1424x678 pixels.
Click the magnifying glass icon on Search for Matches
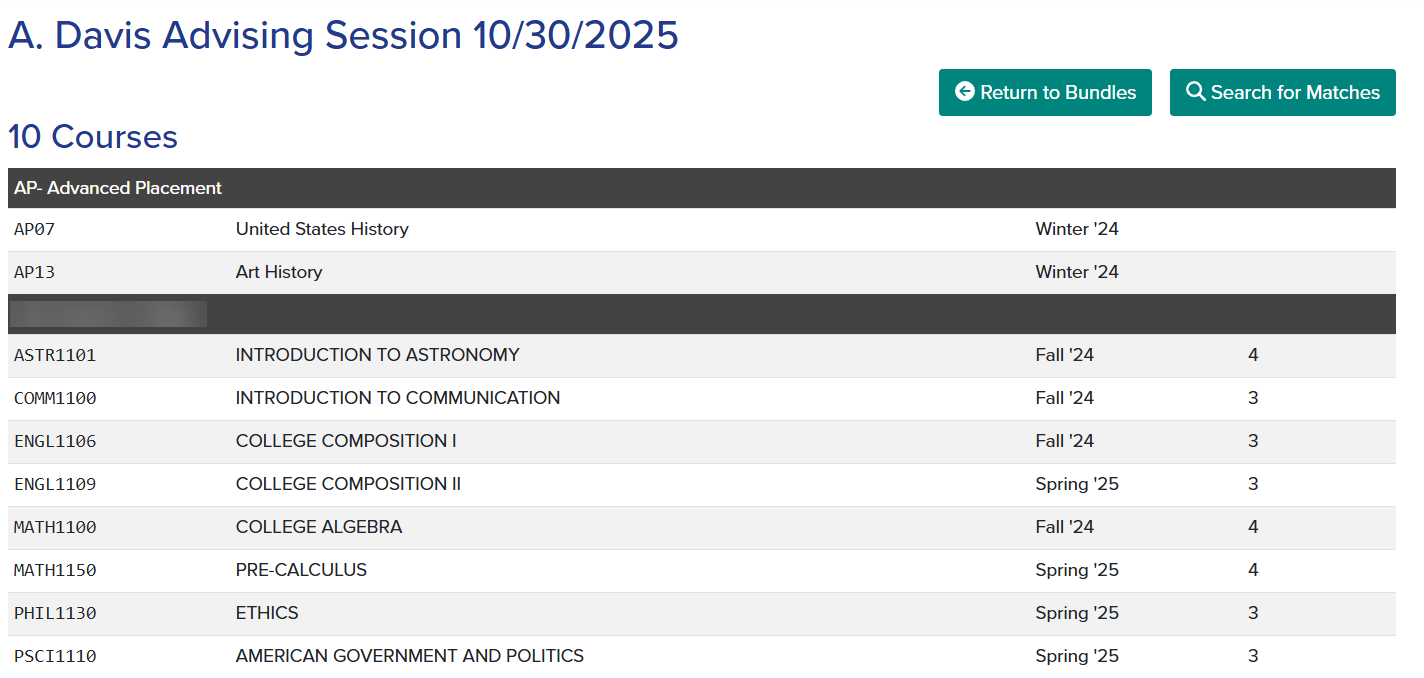(1196, 92)
